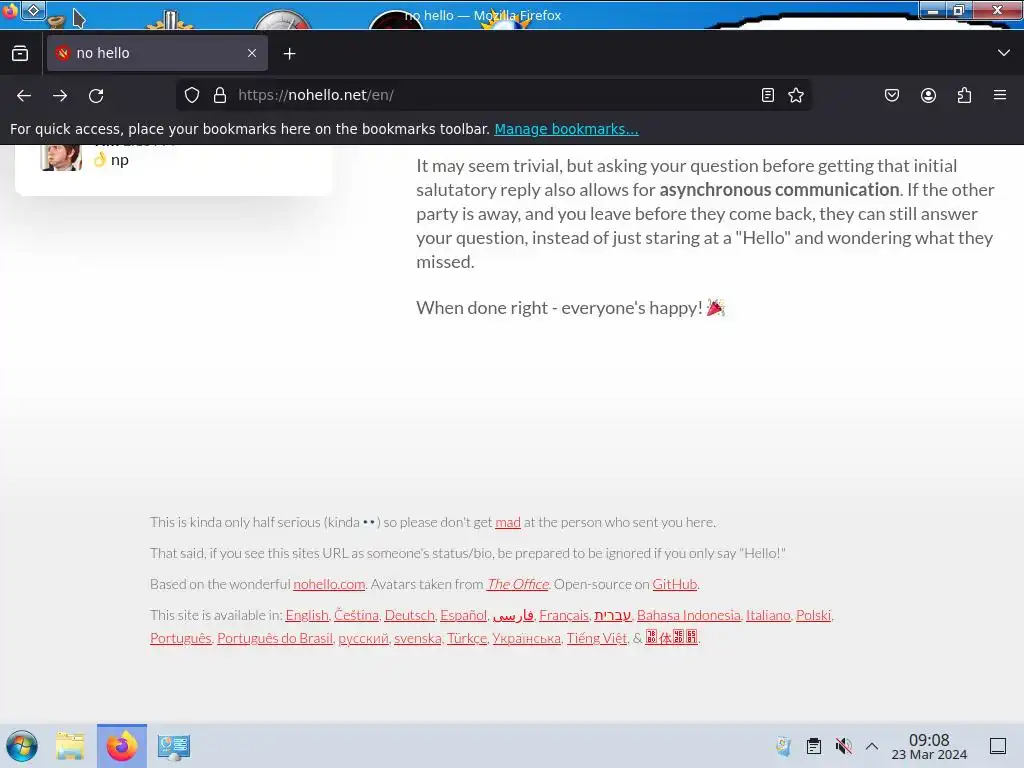Open Firefox View icon

pos(20,53)
